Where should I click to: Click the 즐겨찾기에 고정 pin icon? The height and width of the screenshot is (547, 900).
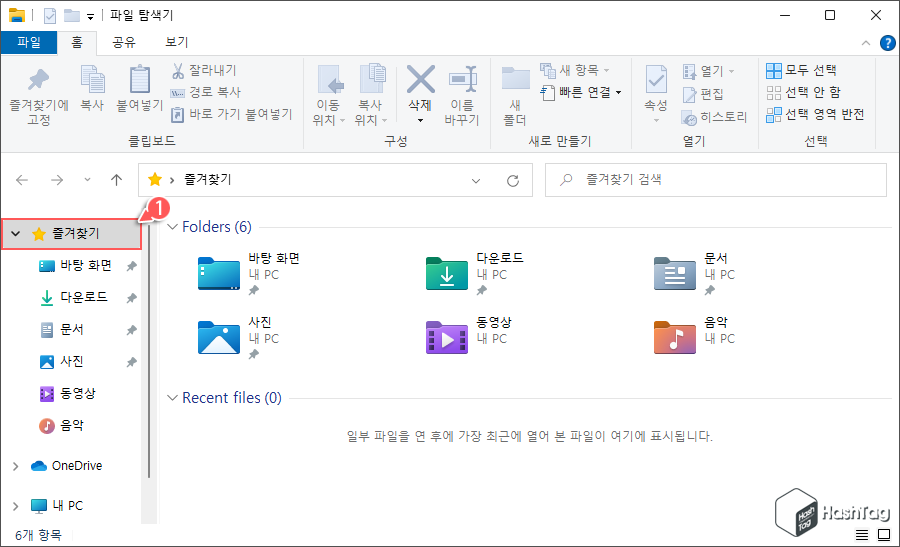coord(38,80)
